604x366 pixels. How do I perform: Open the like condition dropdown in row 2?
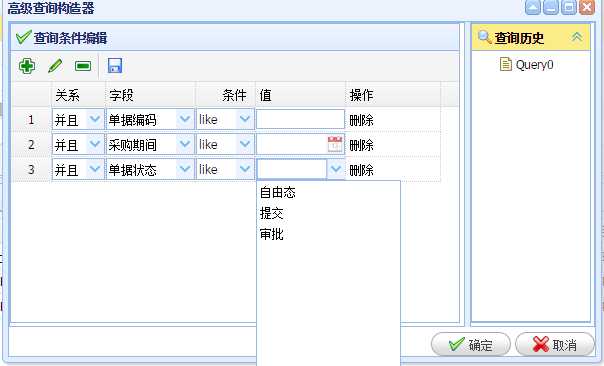pos(245,144)
